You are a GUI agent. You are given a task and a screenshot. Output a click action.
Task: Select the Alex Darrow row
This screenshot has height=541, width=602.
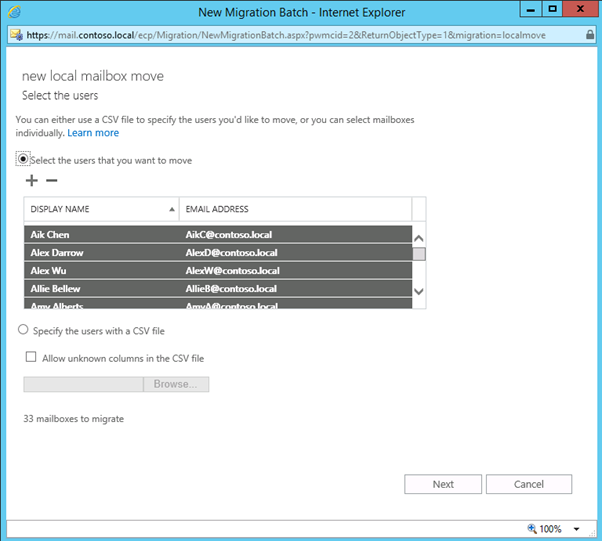(218, 253)
